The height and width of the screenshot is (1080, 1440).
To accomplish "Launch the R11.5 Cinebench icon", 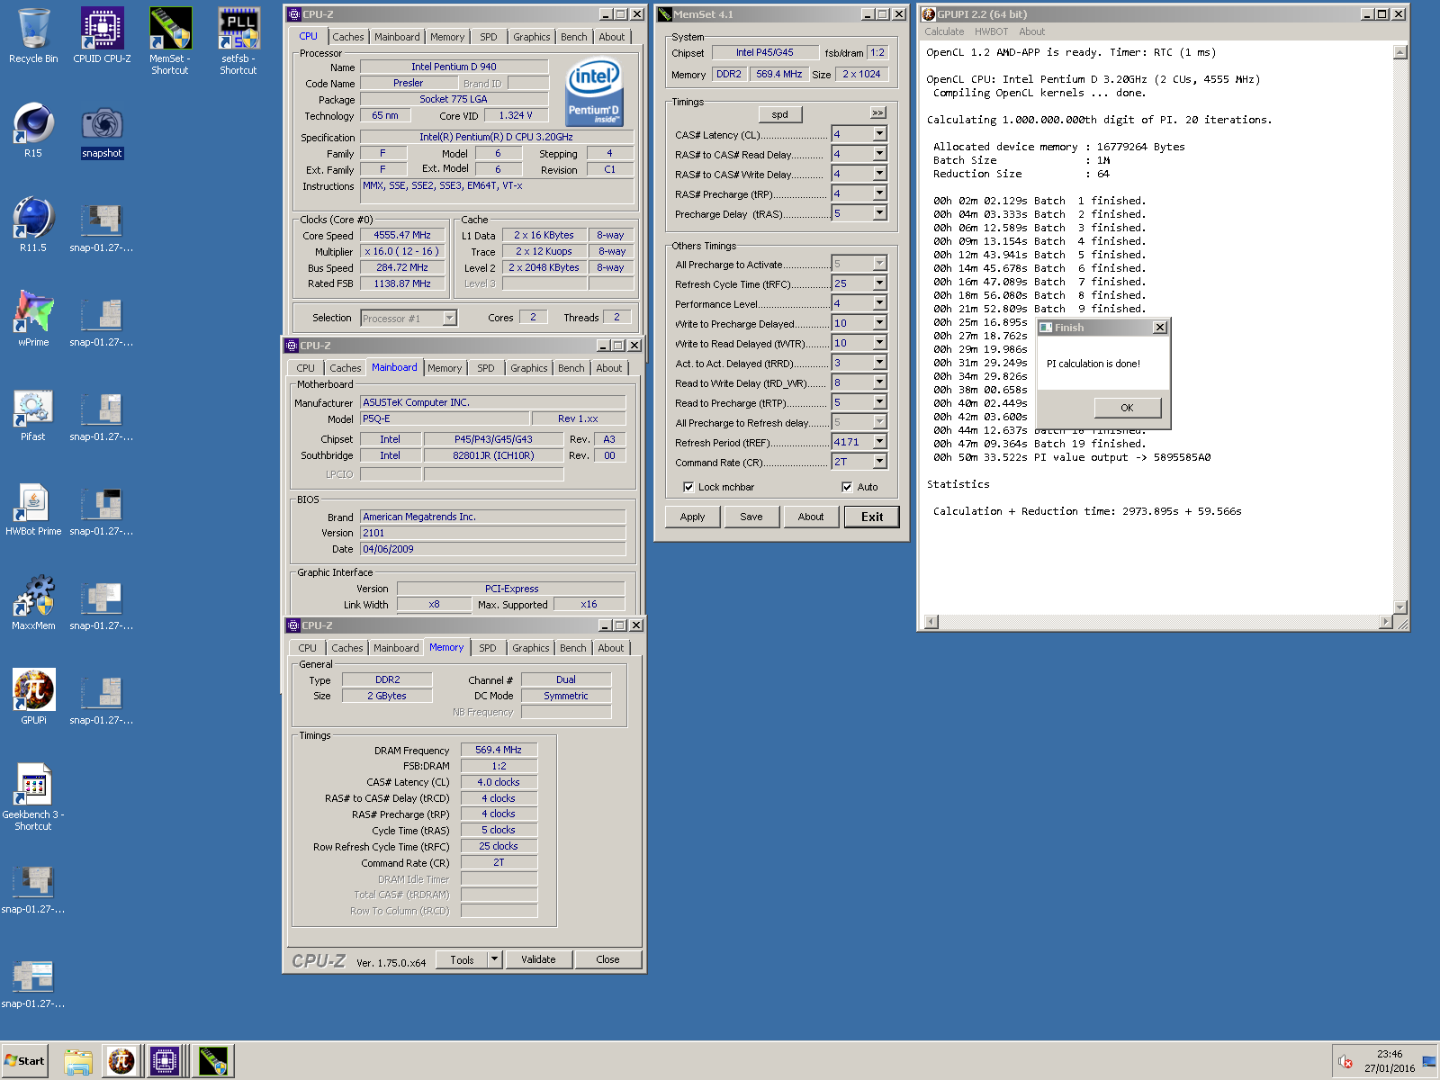I will pos(33,225).
